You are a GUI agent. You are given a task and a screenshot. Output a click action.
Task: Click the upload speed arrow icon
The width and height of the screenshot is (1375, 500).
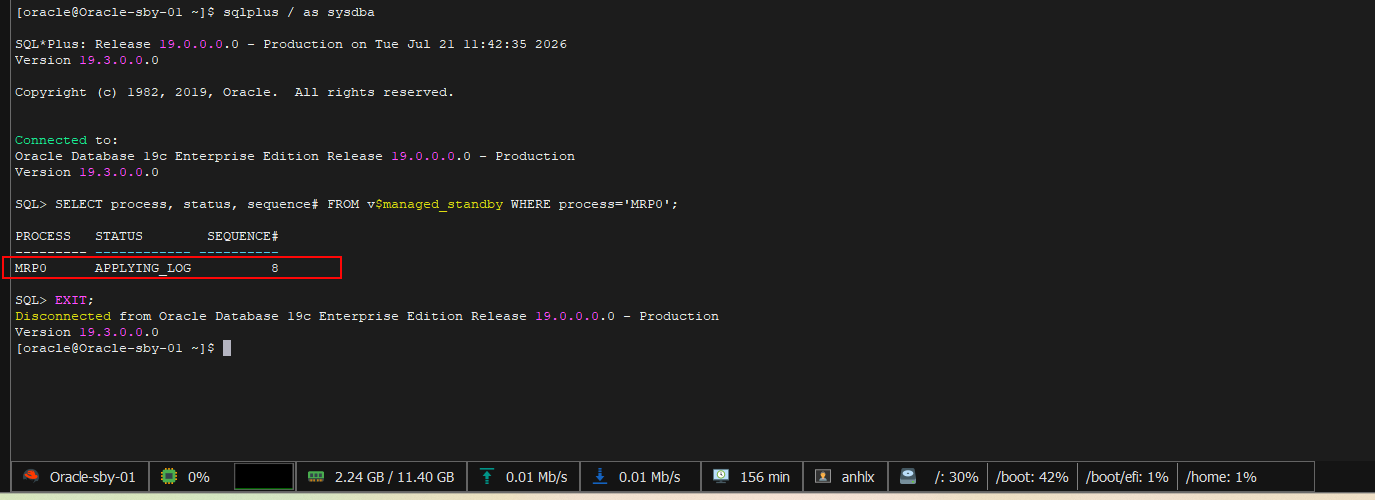click(487, 477)
